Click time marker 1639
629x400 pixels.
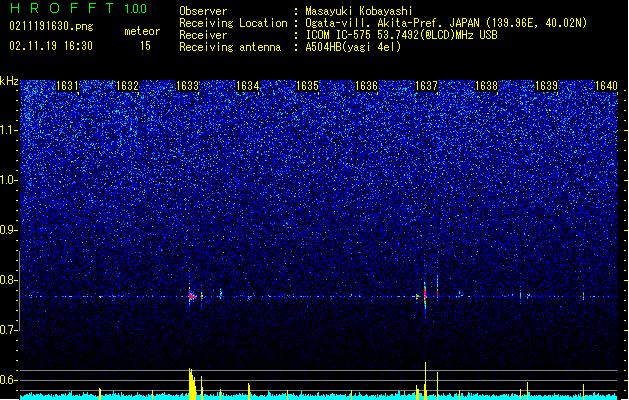[x=546, y=86]
